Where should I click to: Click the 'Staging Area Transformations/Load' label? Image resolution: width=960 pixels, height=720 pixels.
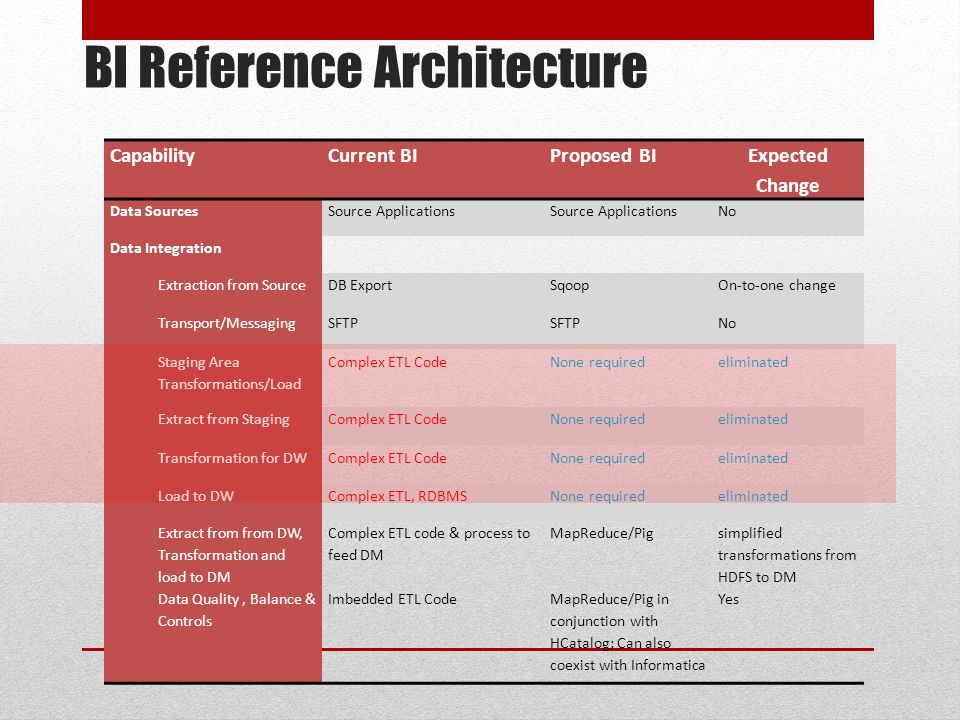229,373
